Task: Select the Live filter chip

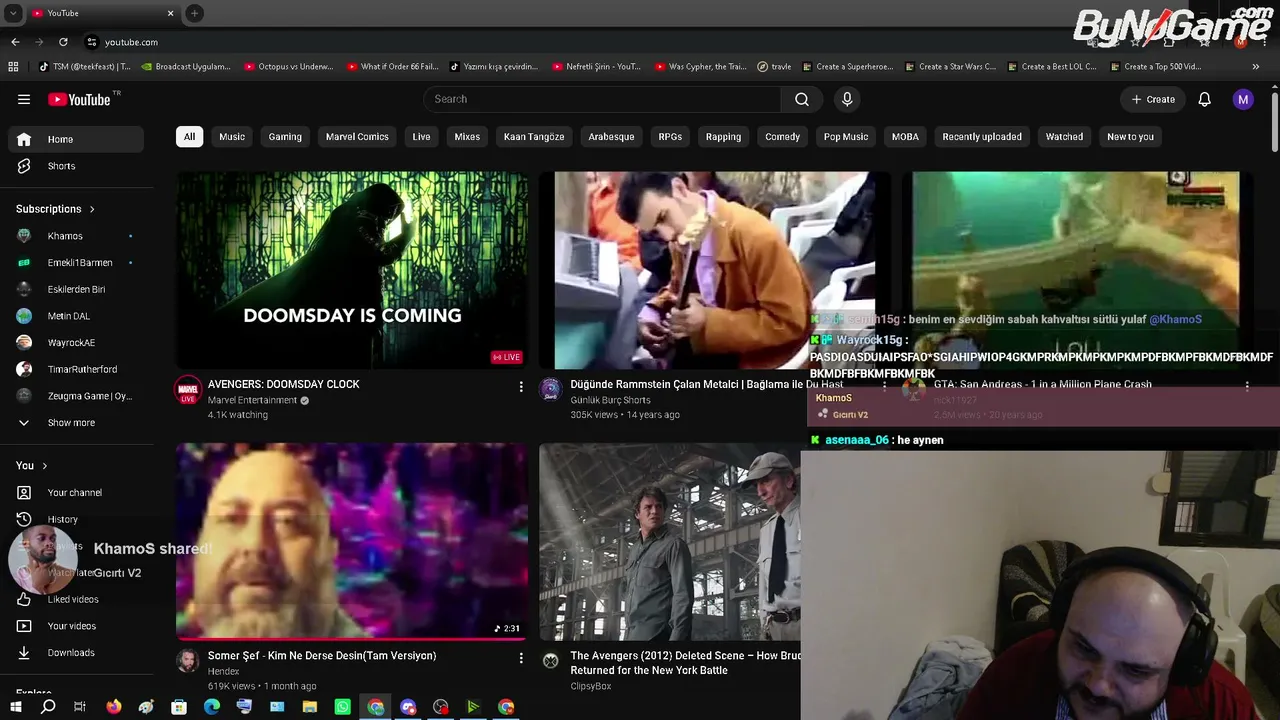Action: point(421,137)
